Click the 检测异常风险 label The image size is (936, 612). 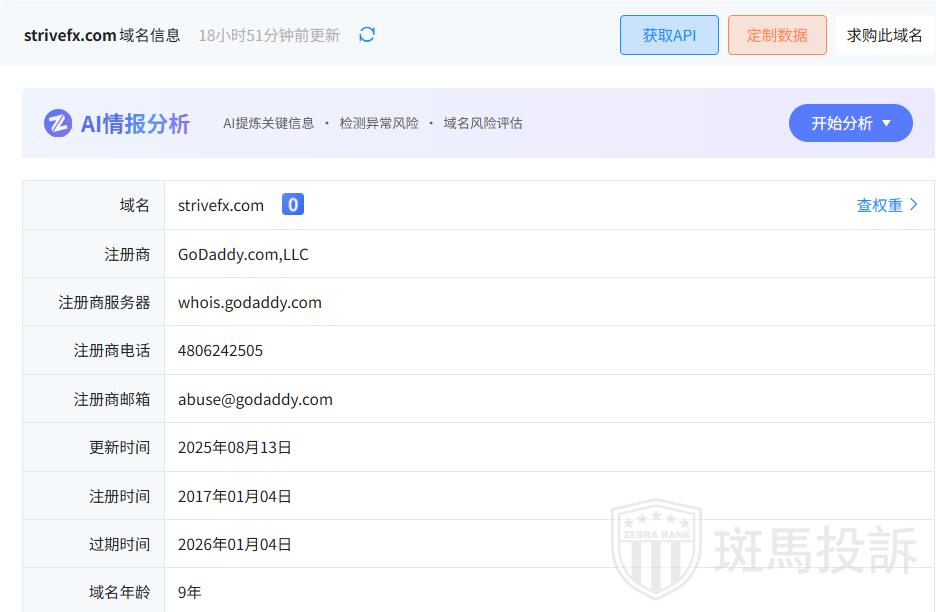pos(379,123)
